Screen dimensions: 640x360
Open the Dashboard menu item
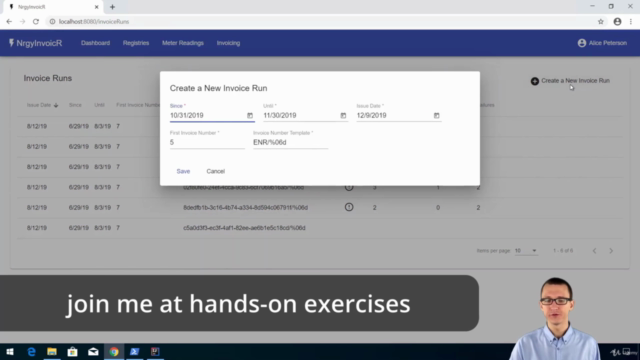[x=95, y=43]
